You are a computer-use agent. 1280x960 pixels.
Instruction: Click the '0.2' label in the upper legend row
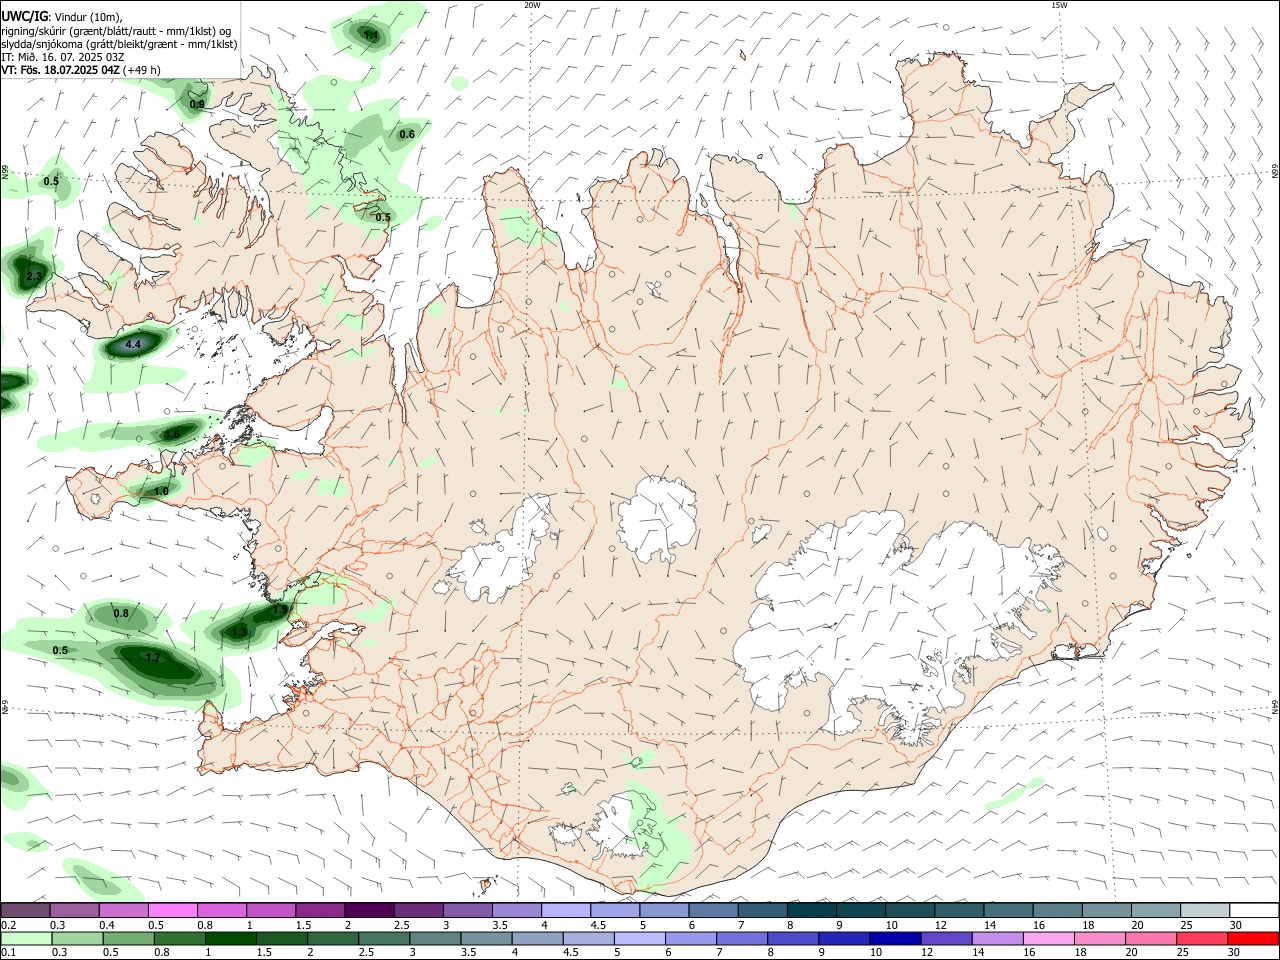tap(8, 925)
